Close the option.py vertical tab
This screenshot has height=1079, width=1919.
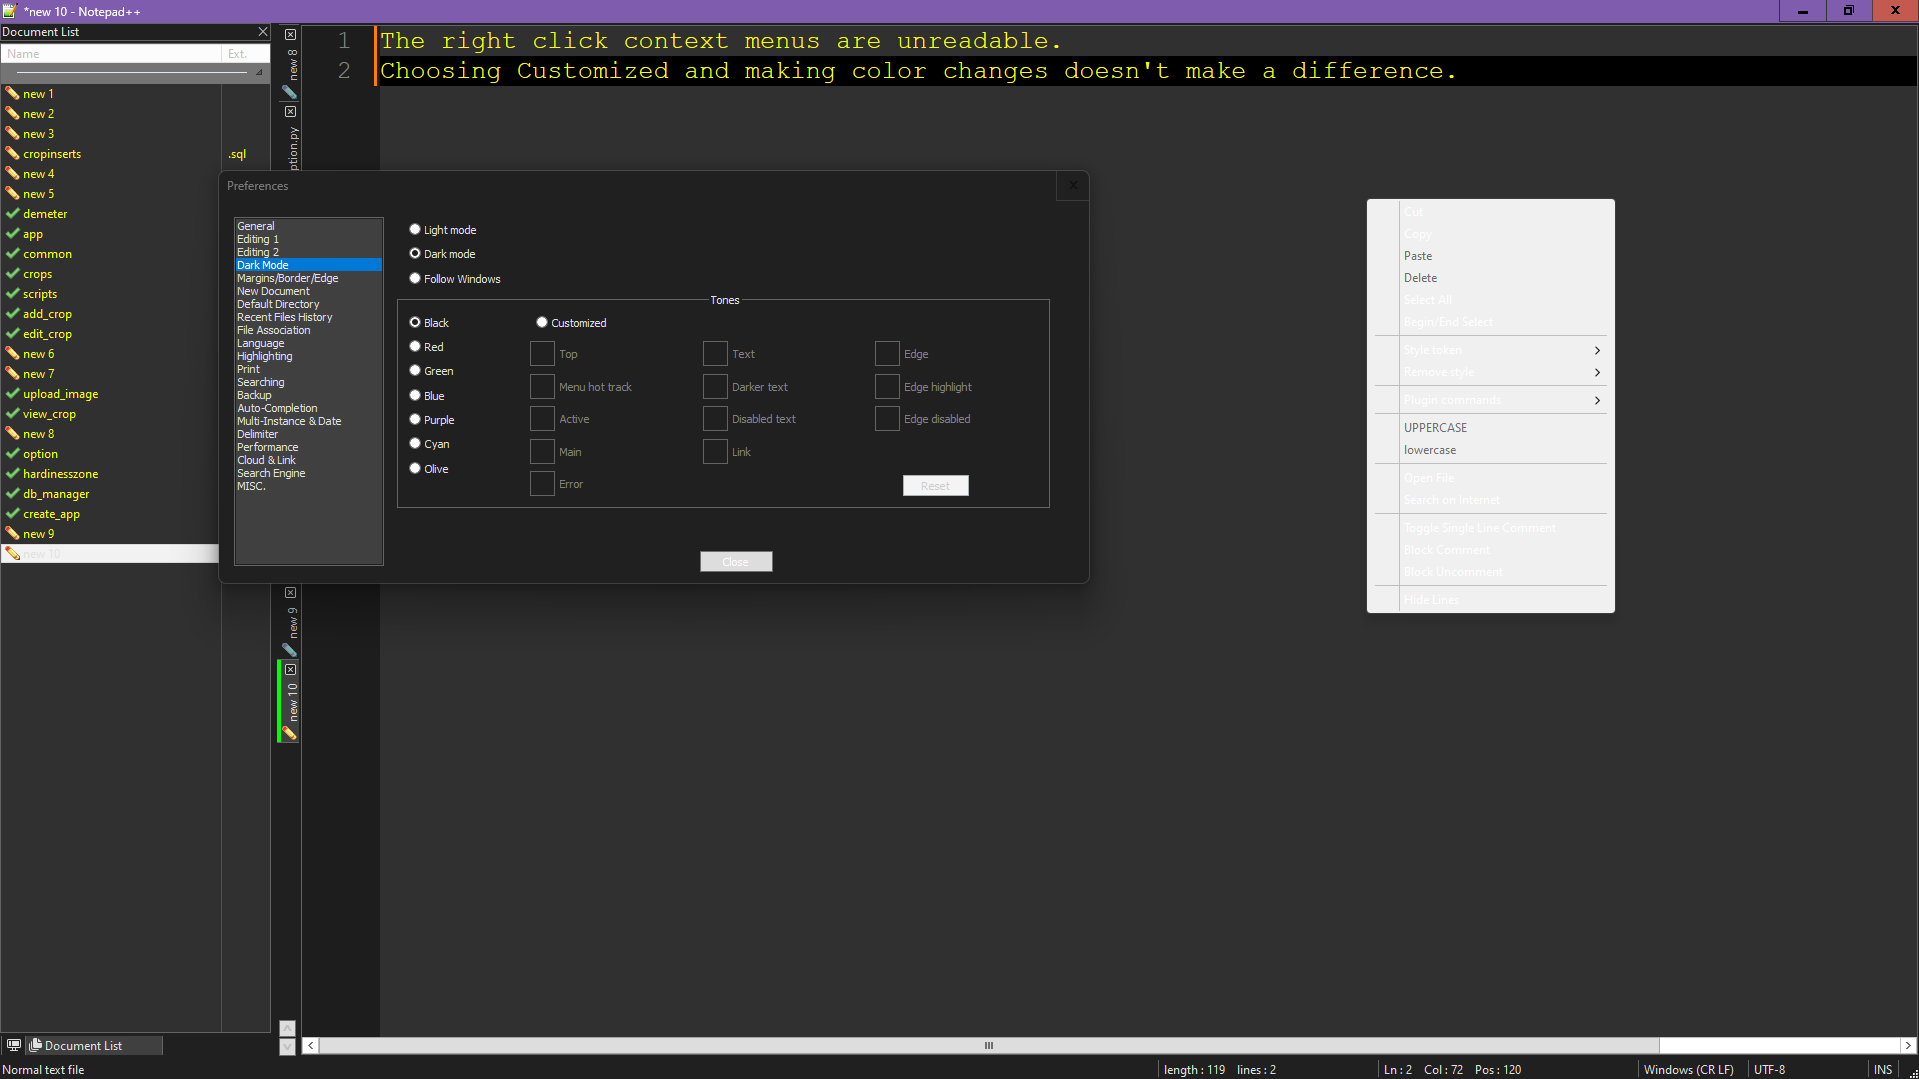click(x=290, y=112)
